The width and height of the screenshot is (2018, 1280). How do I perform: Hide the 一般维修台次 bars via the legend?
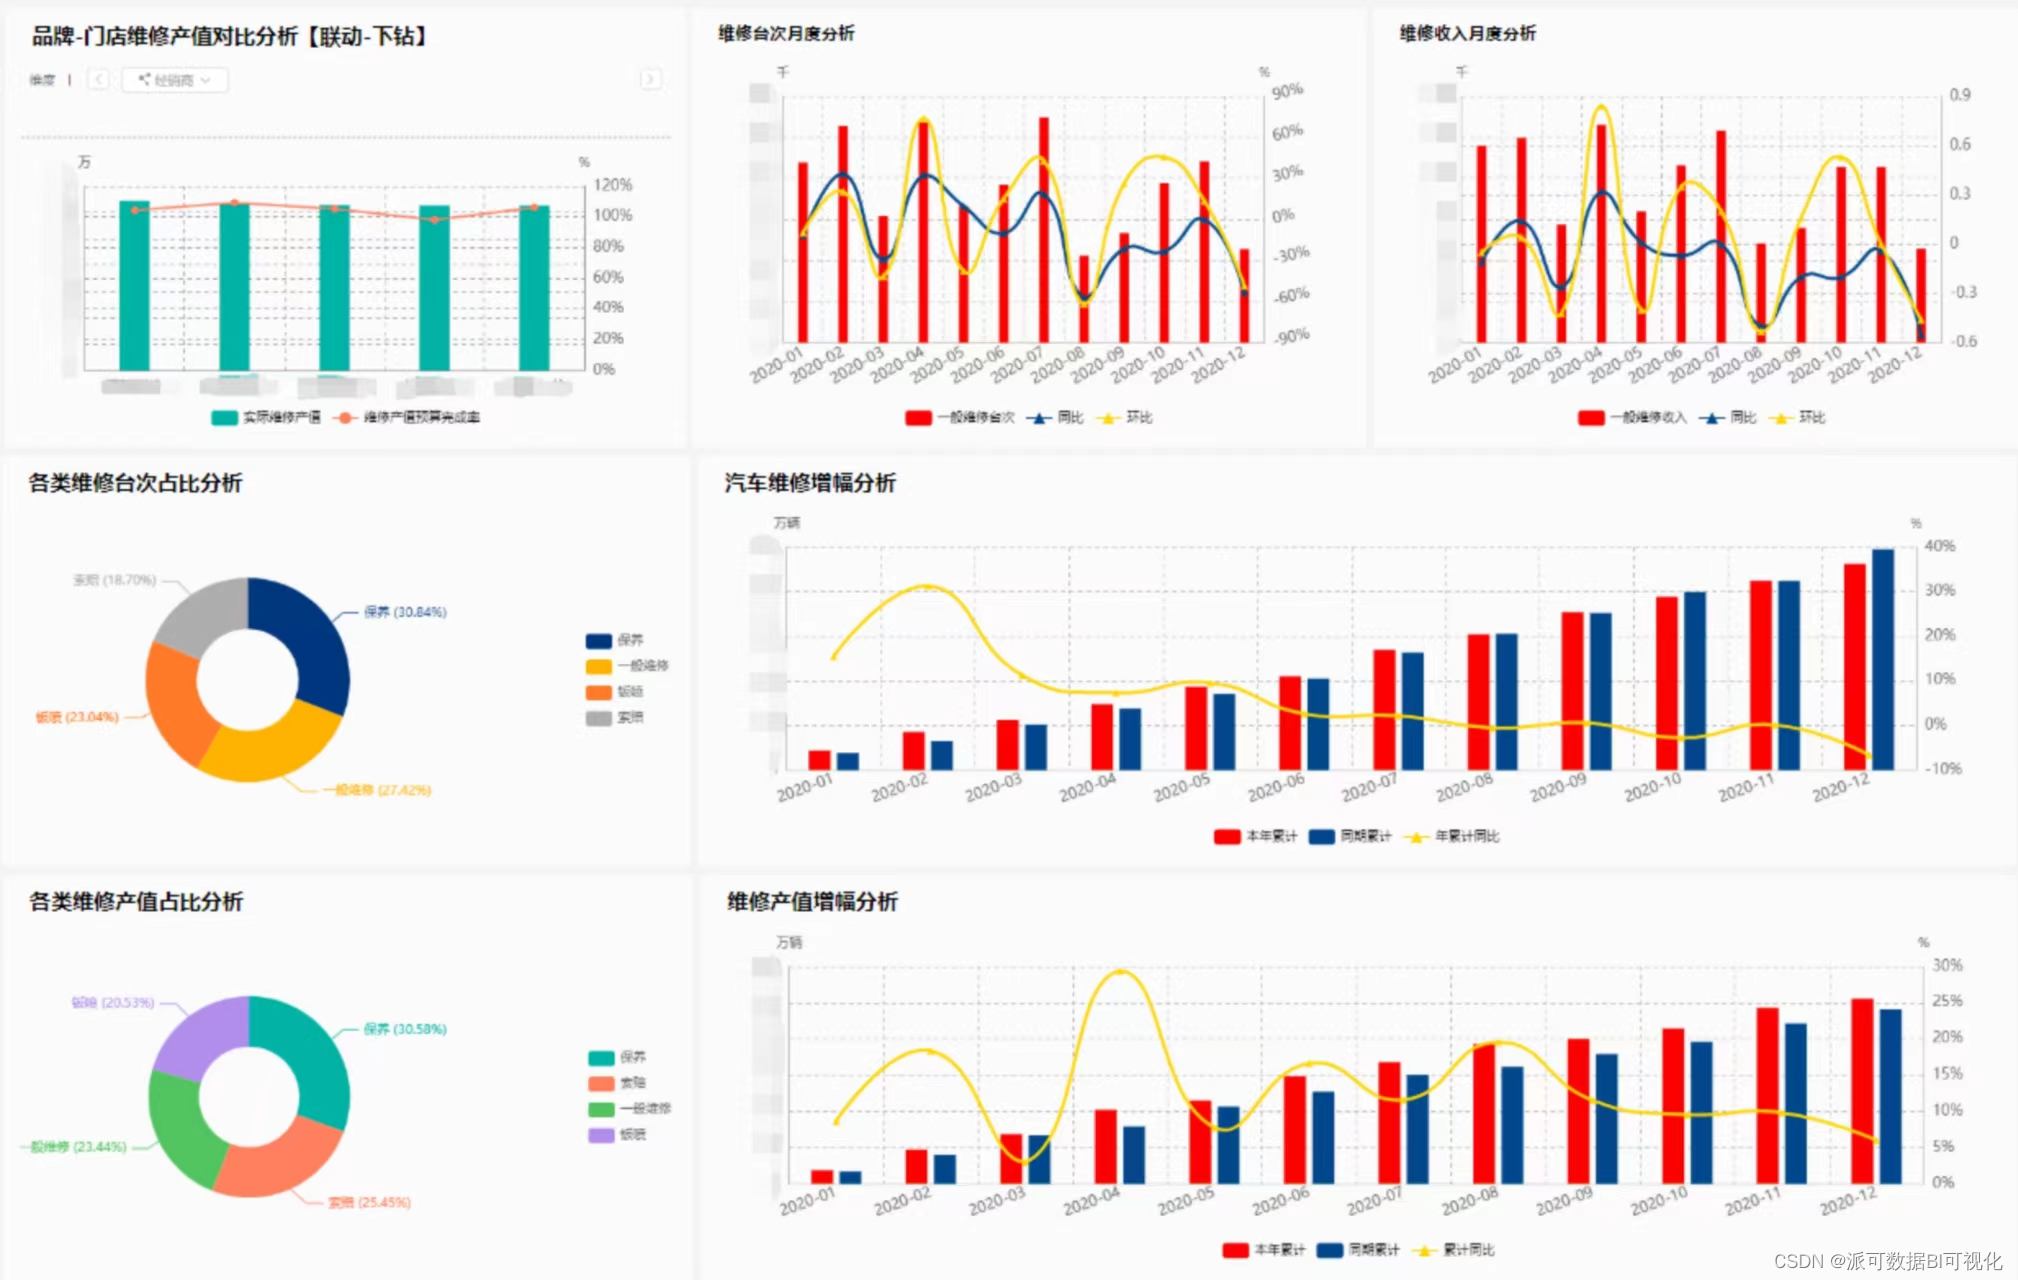pos(918,417)
